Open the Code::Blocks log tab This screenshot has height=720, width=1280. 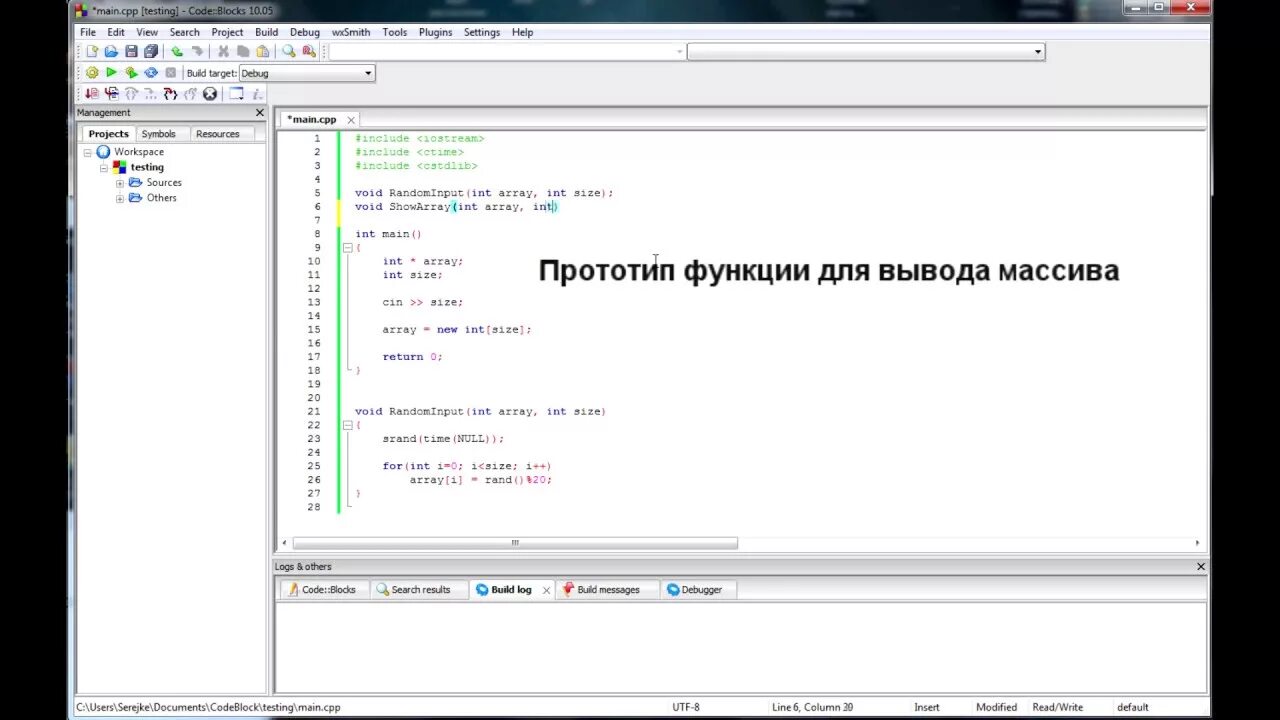point(322,590)
